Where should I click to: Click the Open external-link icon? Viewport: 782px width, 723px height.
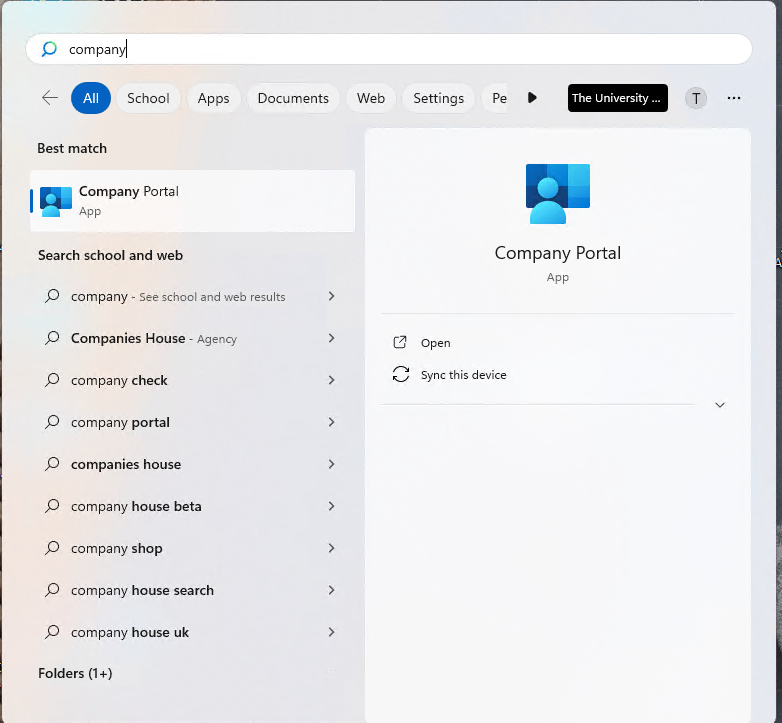pos(400,342)
